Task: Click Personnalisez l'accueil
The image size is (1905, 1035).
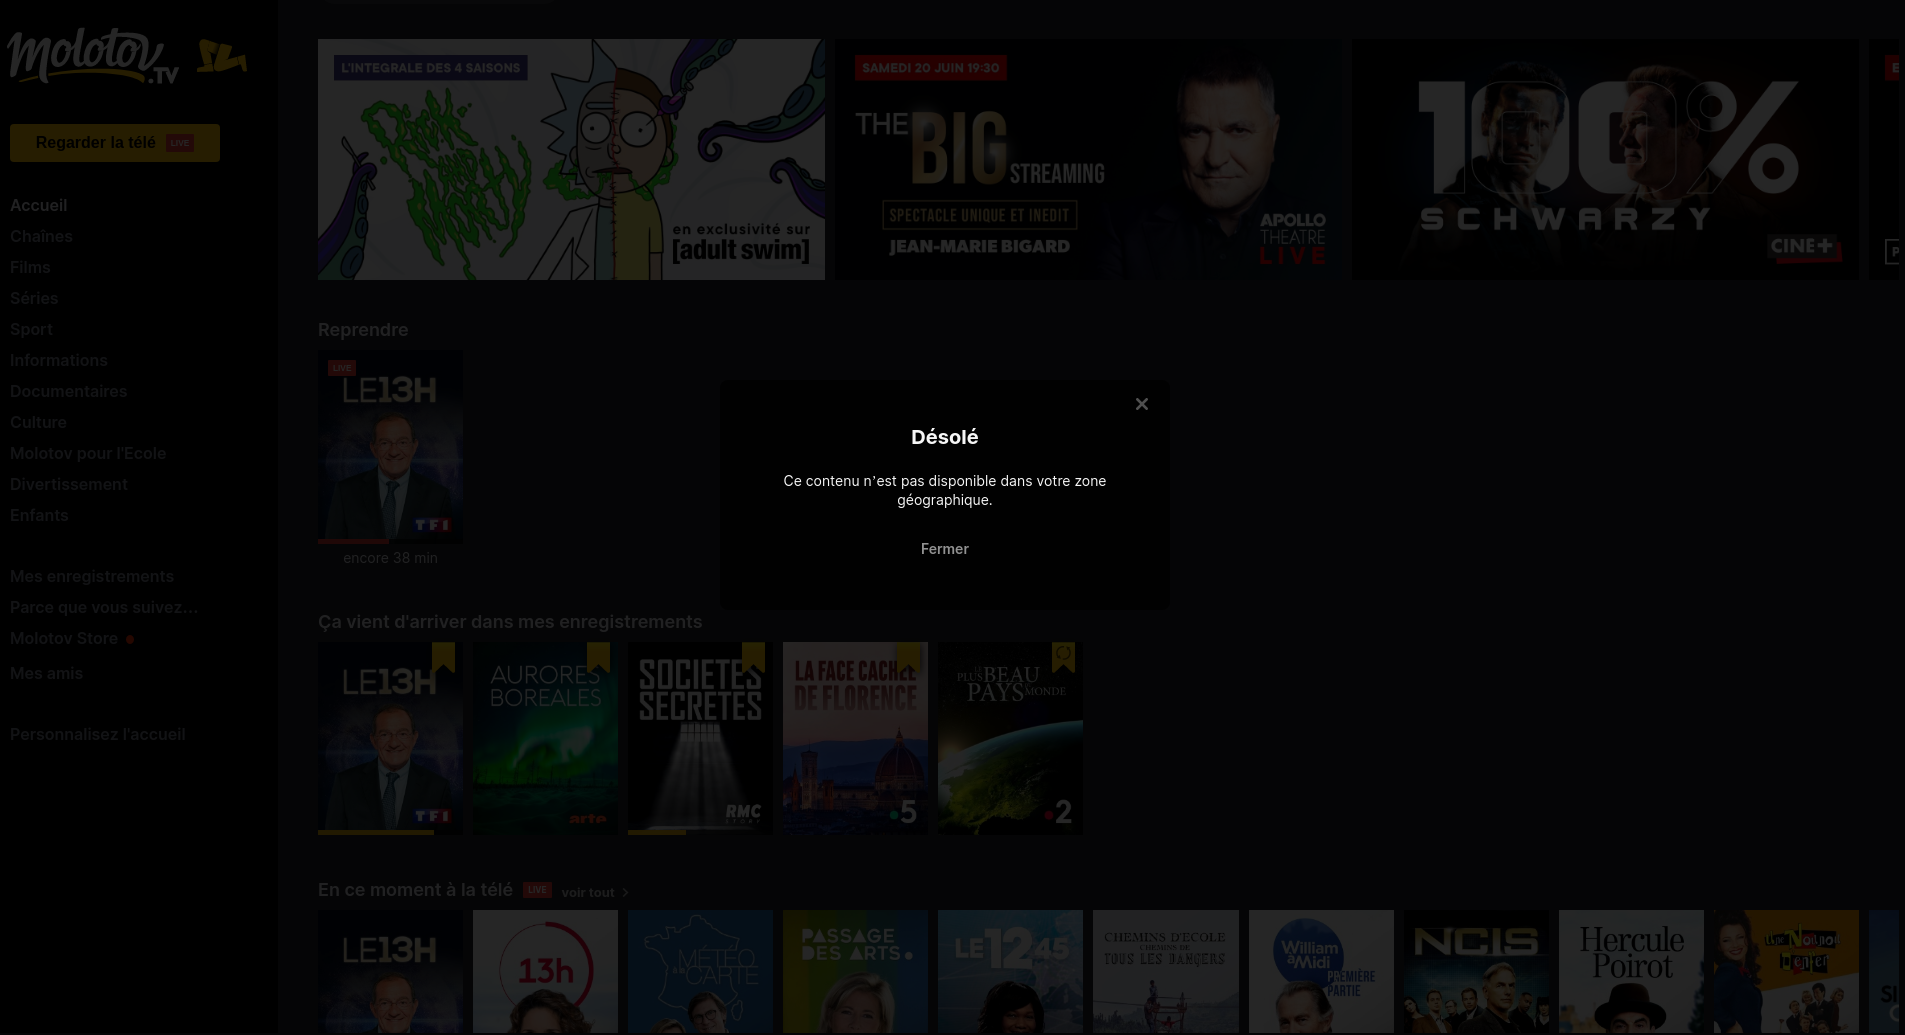Action: pyautogui.click(x=98, y=734)
